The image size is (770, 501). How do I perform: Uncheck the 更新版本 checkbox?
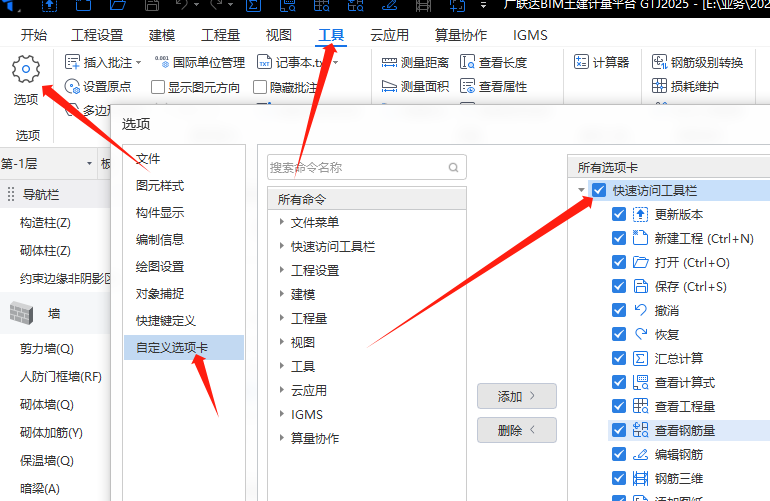click(x=619, y=214)
